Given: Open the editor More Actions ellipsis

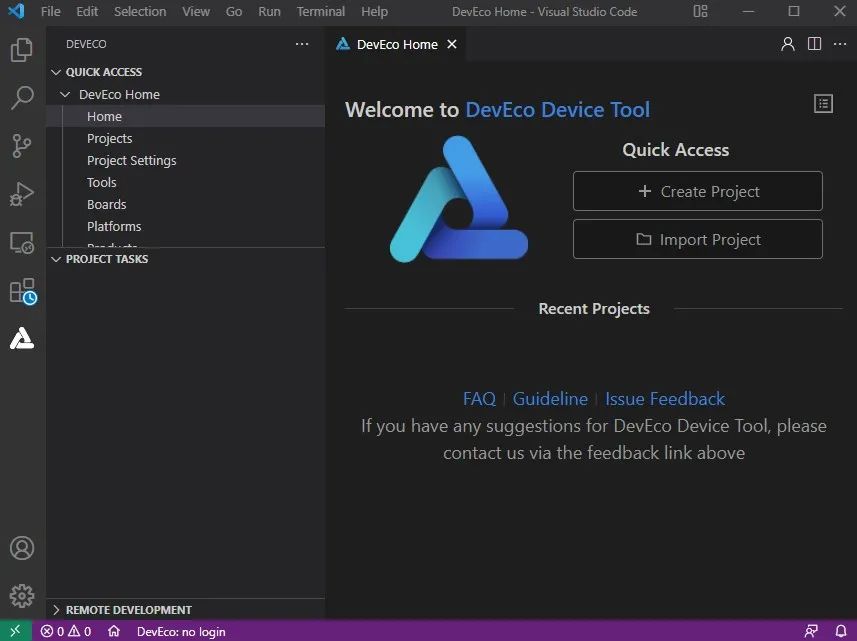Looking at the screenshot, I should pos(840,44).
